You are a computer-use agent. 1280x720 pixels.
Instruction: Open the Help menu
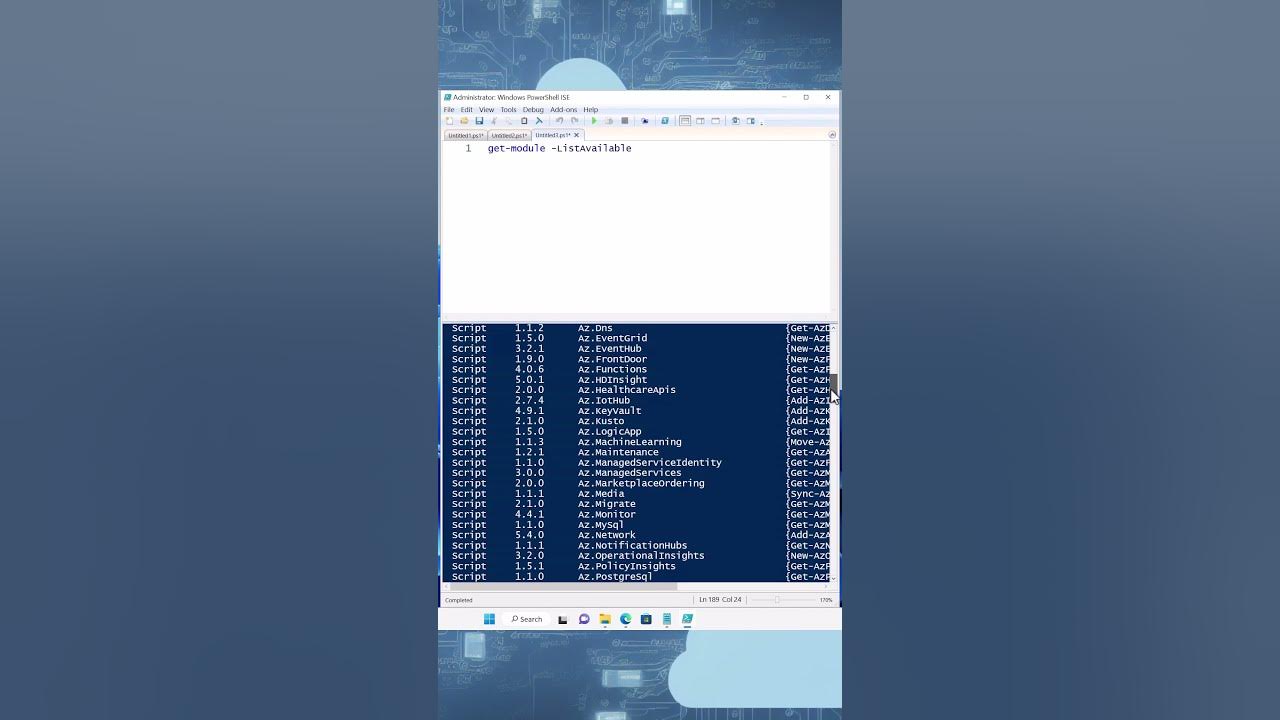coord(591,110)
